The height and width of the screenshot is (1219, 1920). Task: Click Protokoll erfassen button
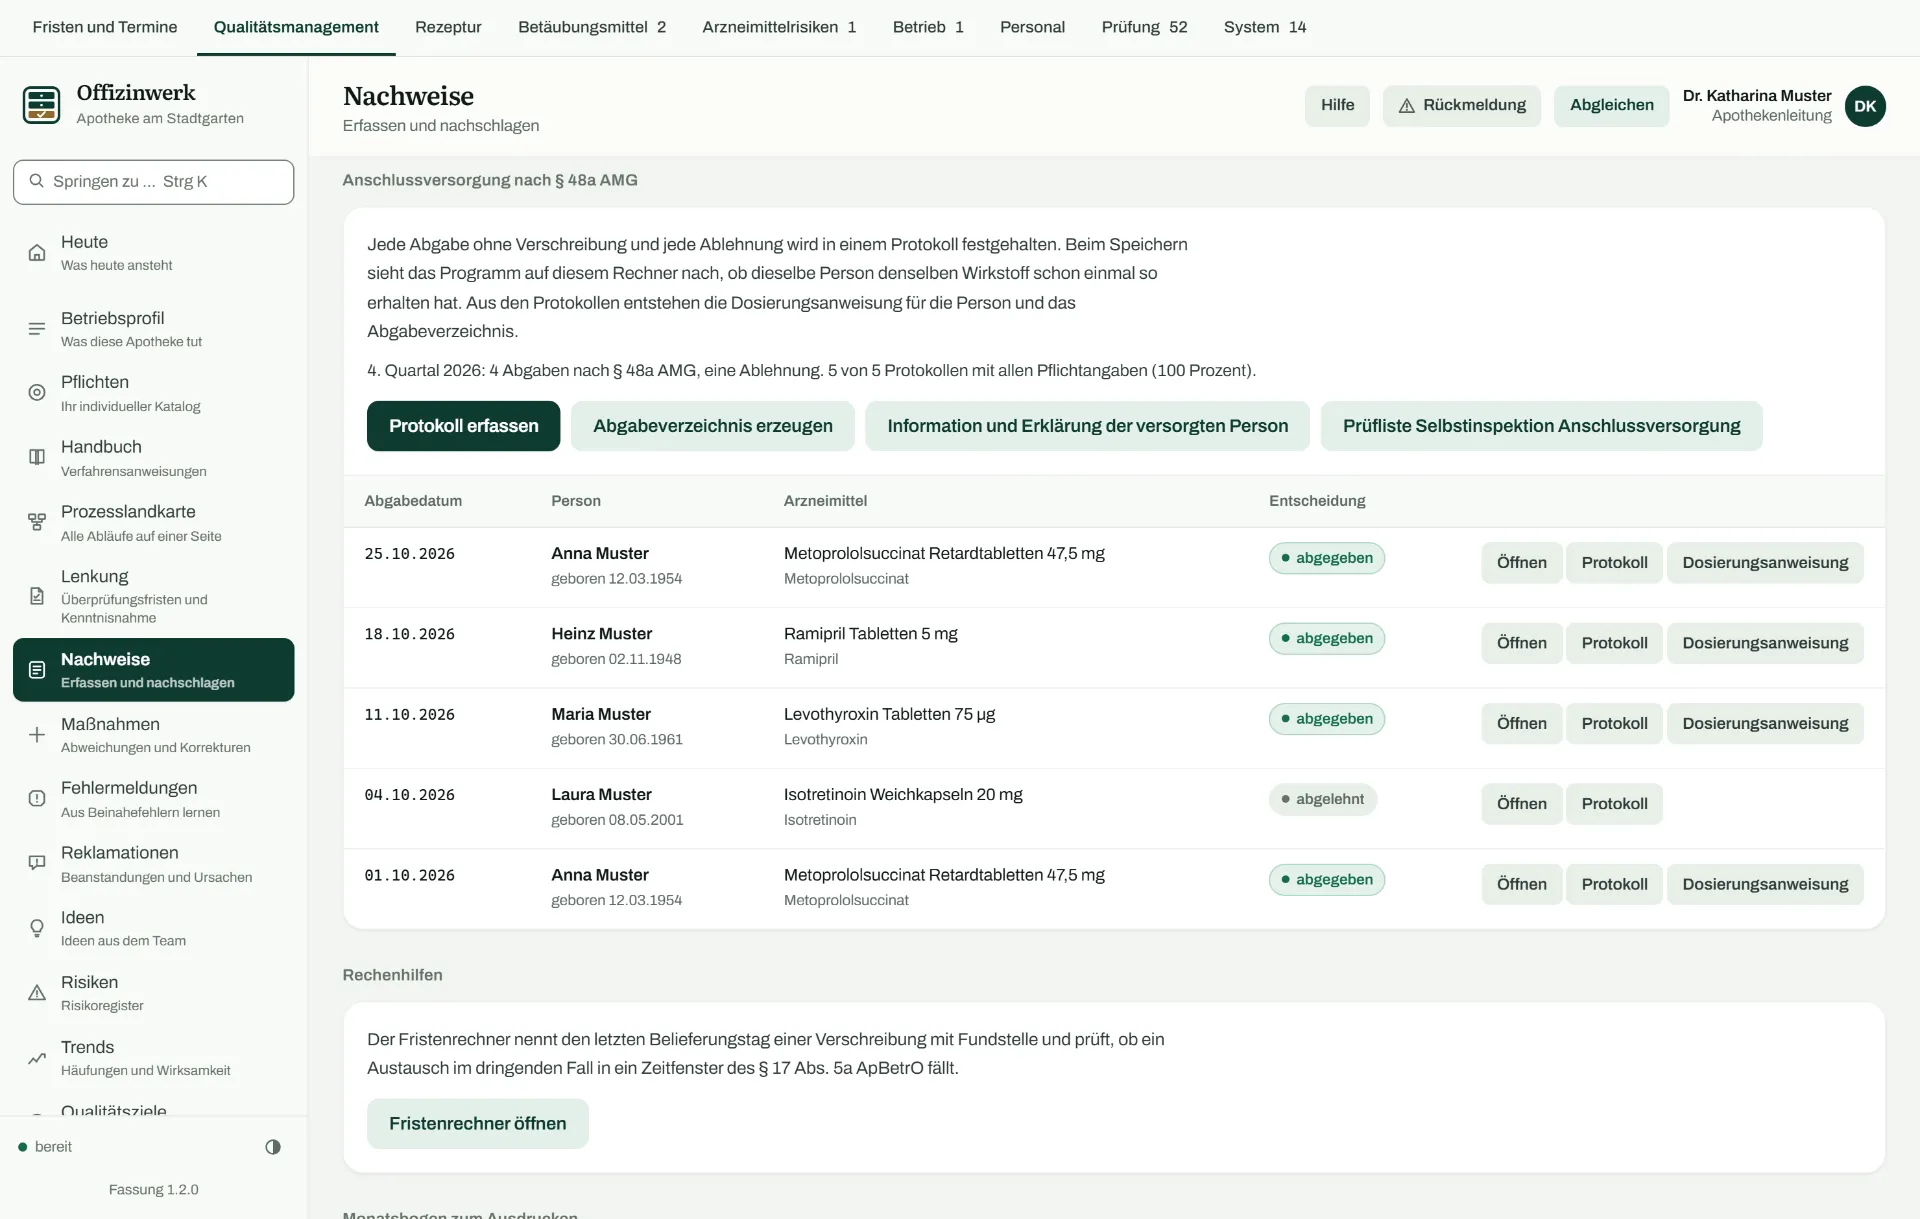click(x=463, y=426)
